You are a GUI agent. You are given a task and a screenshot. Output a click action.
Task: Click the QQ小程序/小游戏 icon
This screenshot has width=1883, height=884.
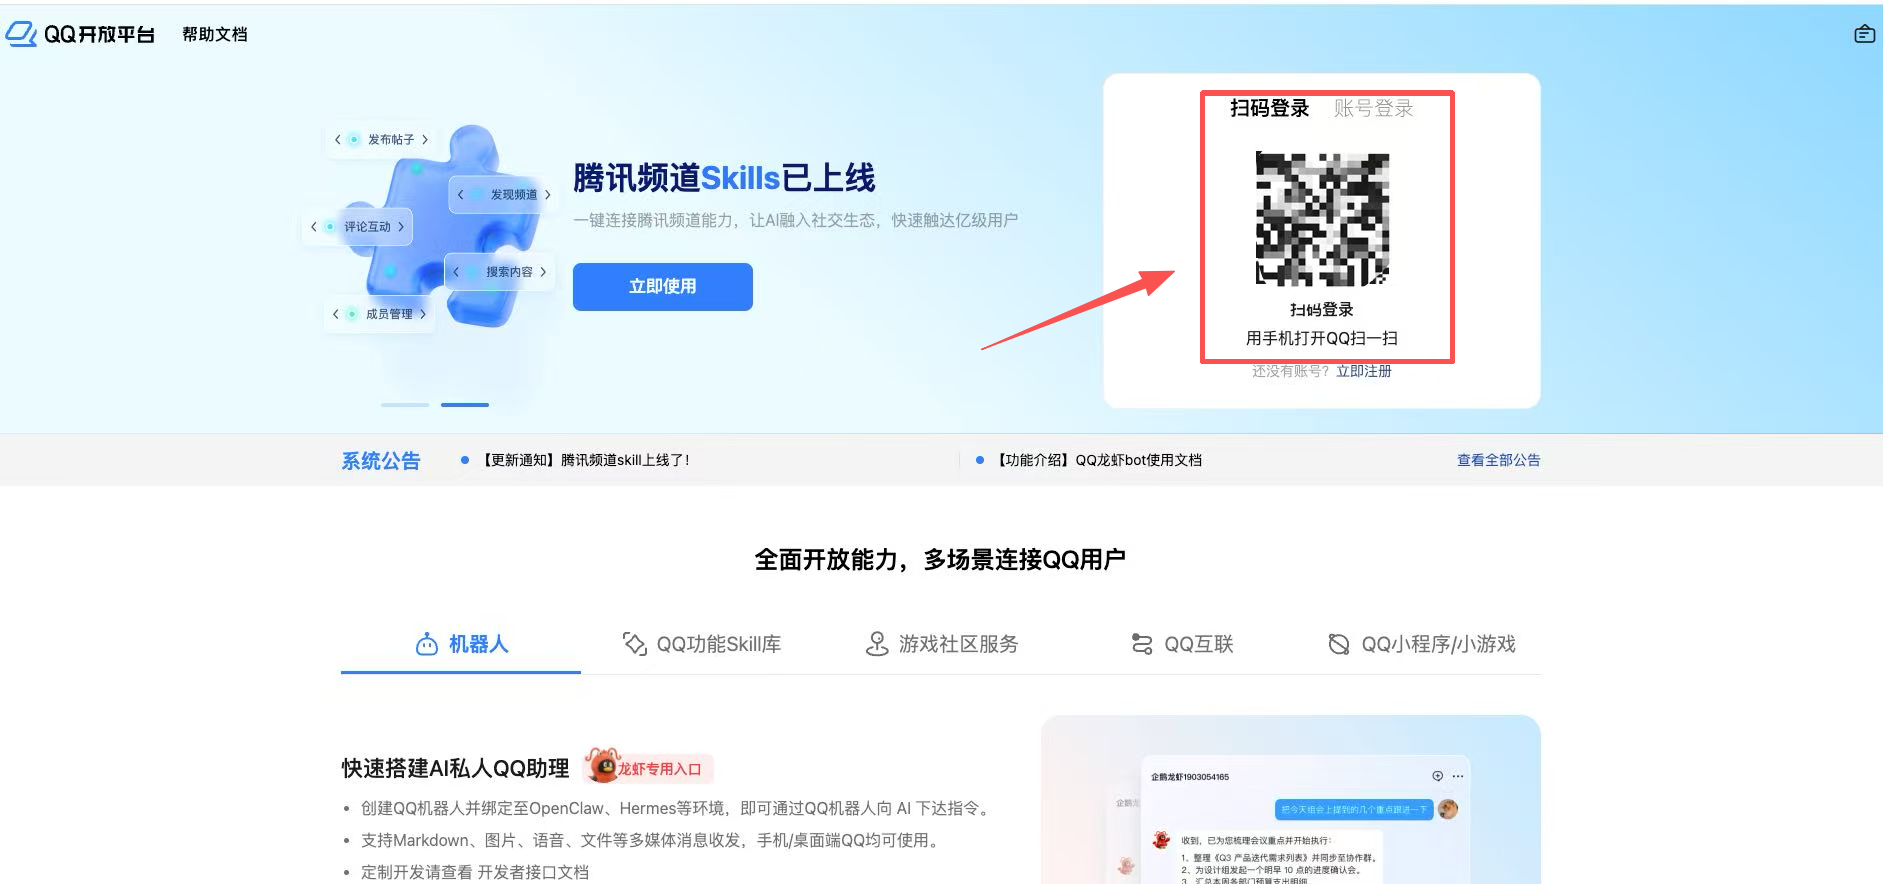(x=1339, y=644)
